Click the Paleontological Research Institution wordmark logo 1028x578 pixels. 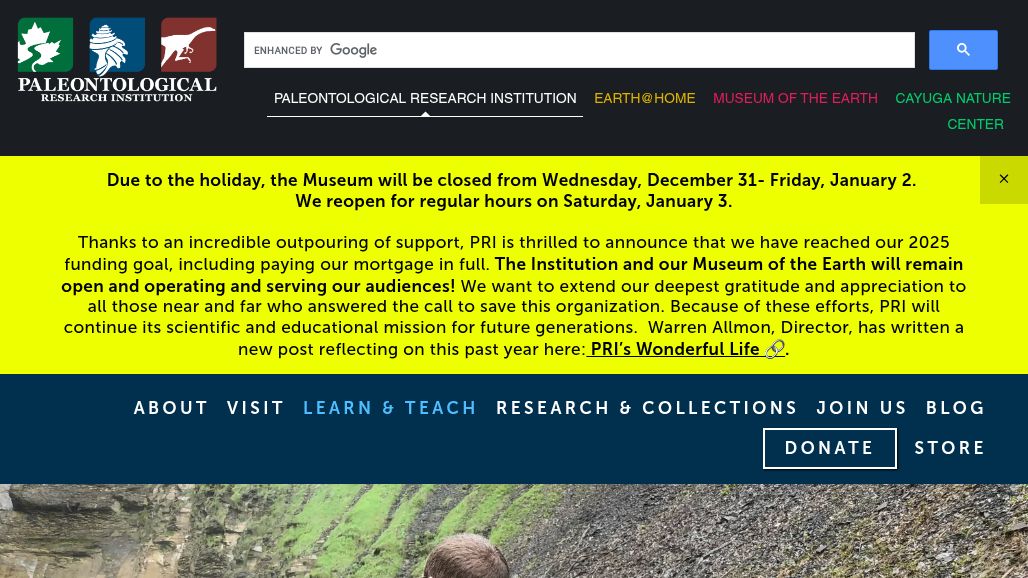coord(117,88)
